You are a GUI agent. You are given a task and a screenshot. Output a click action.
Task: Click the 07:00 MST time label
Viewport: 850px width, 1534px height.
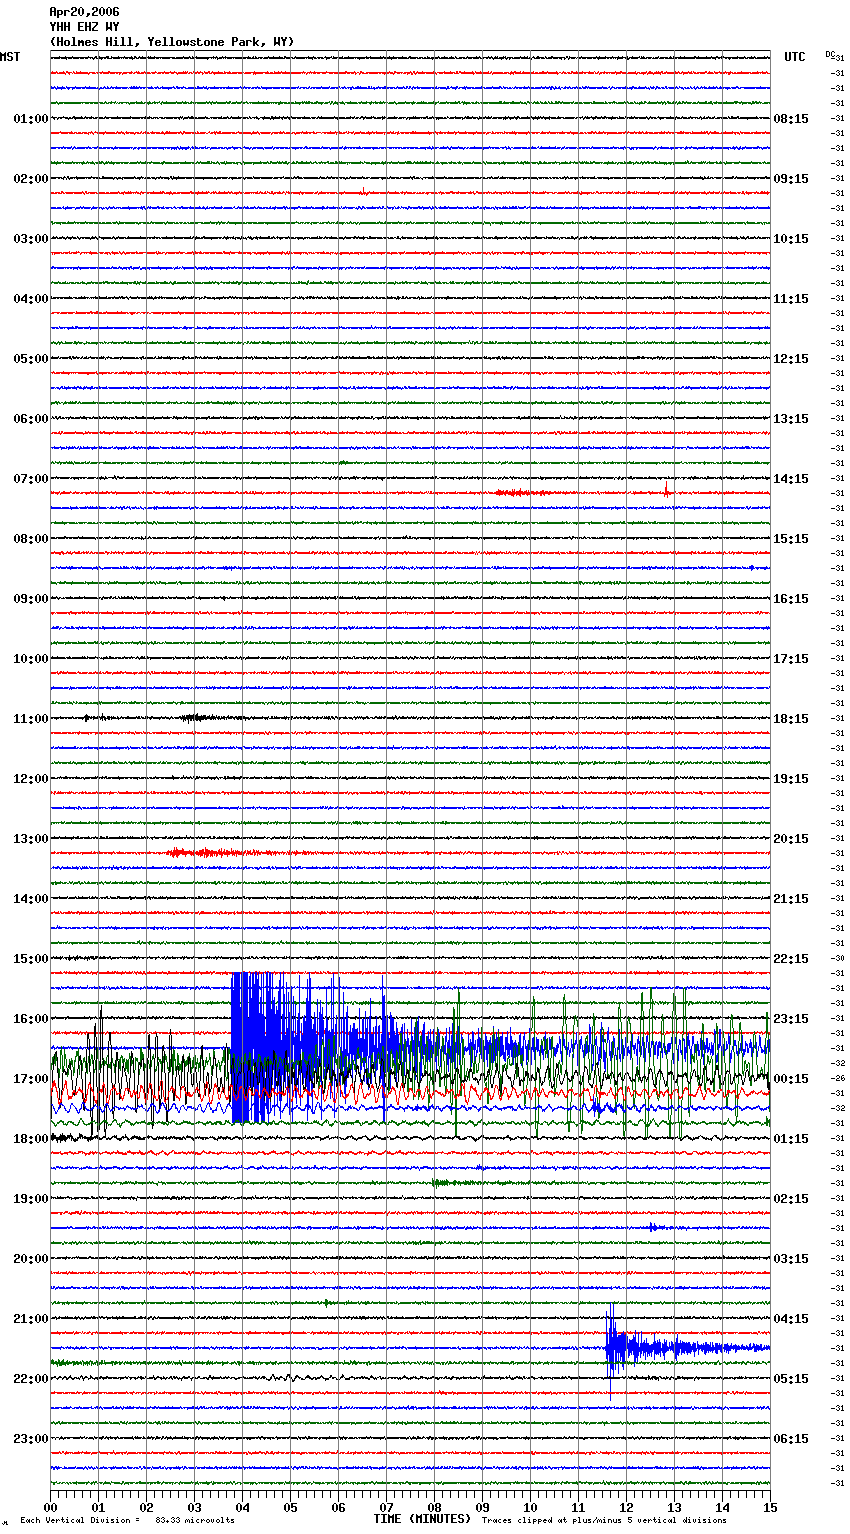tap(31, 479)
